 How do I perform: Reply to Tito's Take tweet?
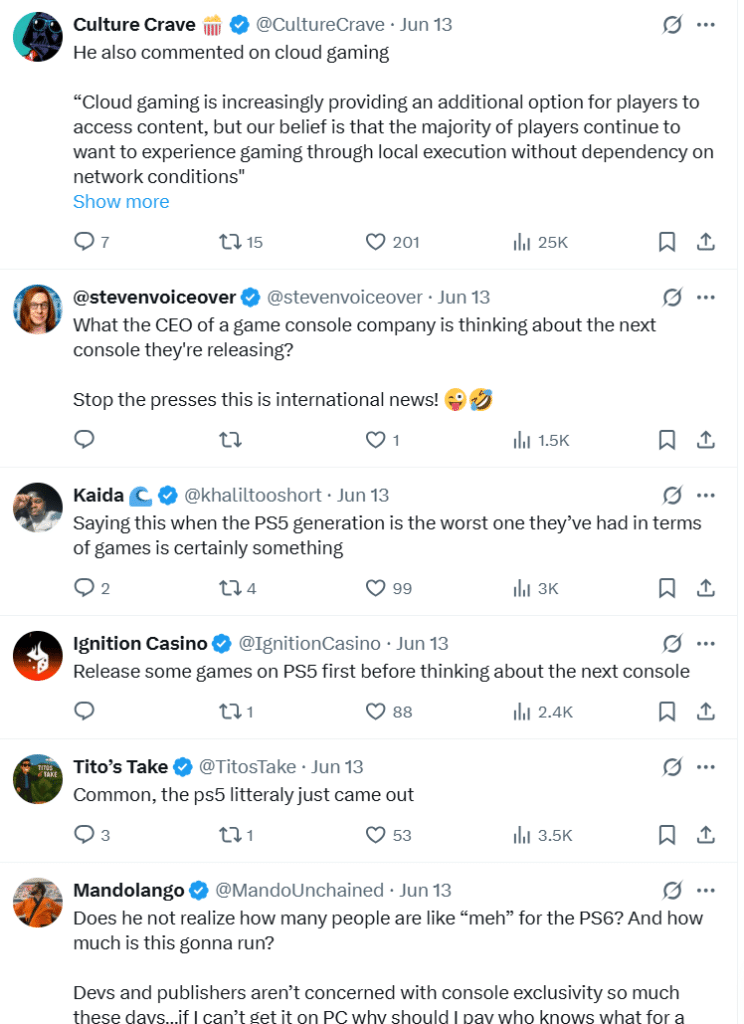pos(91,835)
